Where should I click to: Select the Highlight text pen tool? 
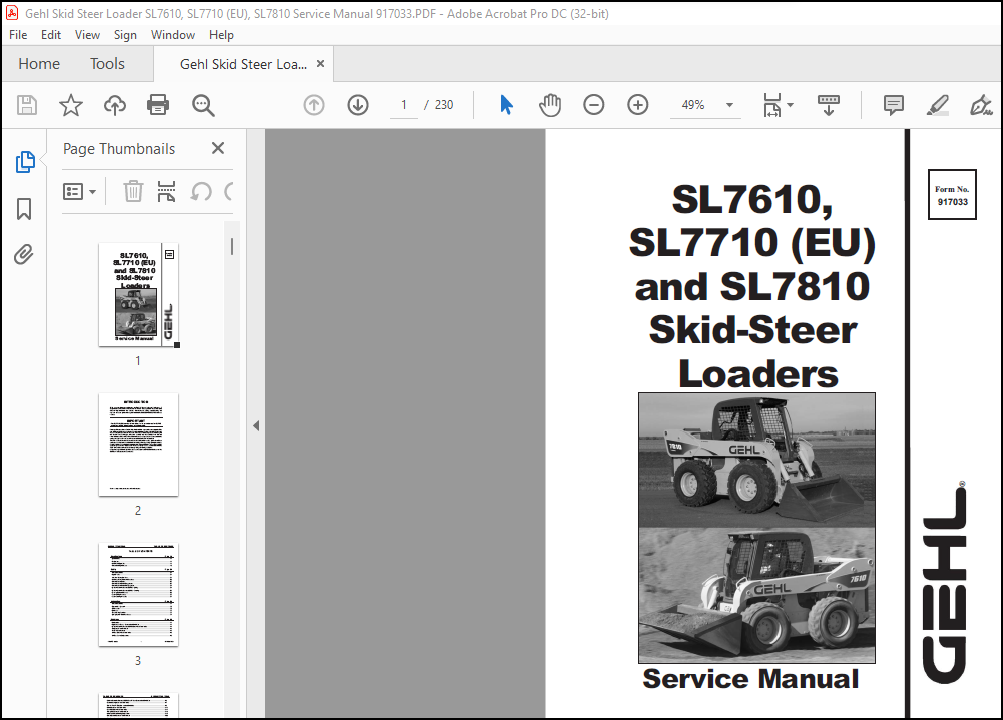point(937,105)
